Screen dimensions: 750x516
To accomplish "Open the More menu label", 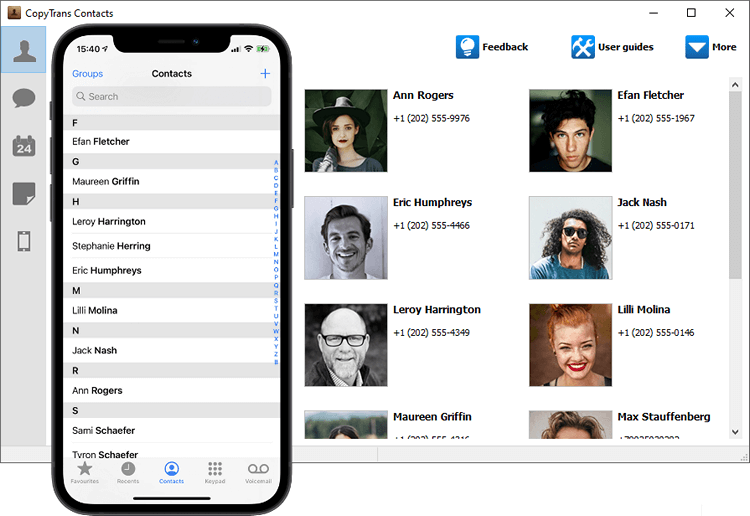I will tap(724, 47).
